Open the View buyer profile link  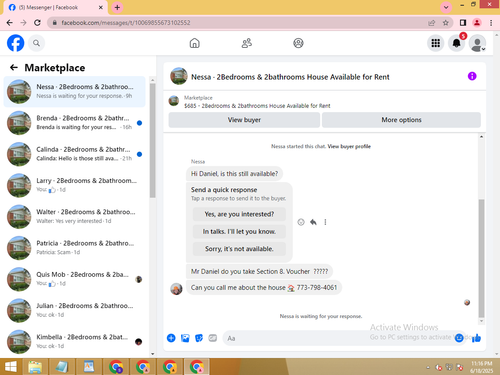349,146
